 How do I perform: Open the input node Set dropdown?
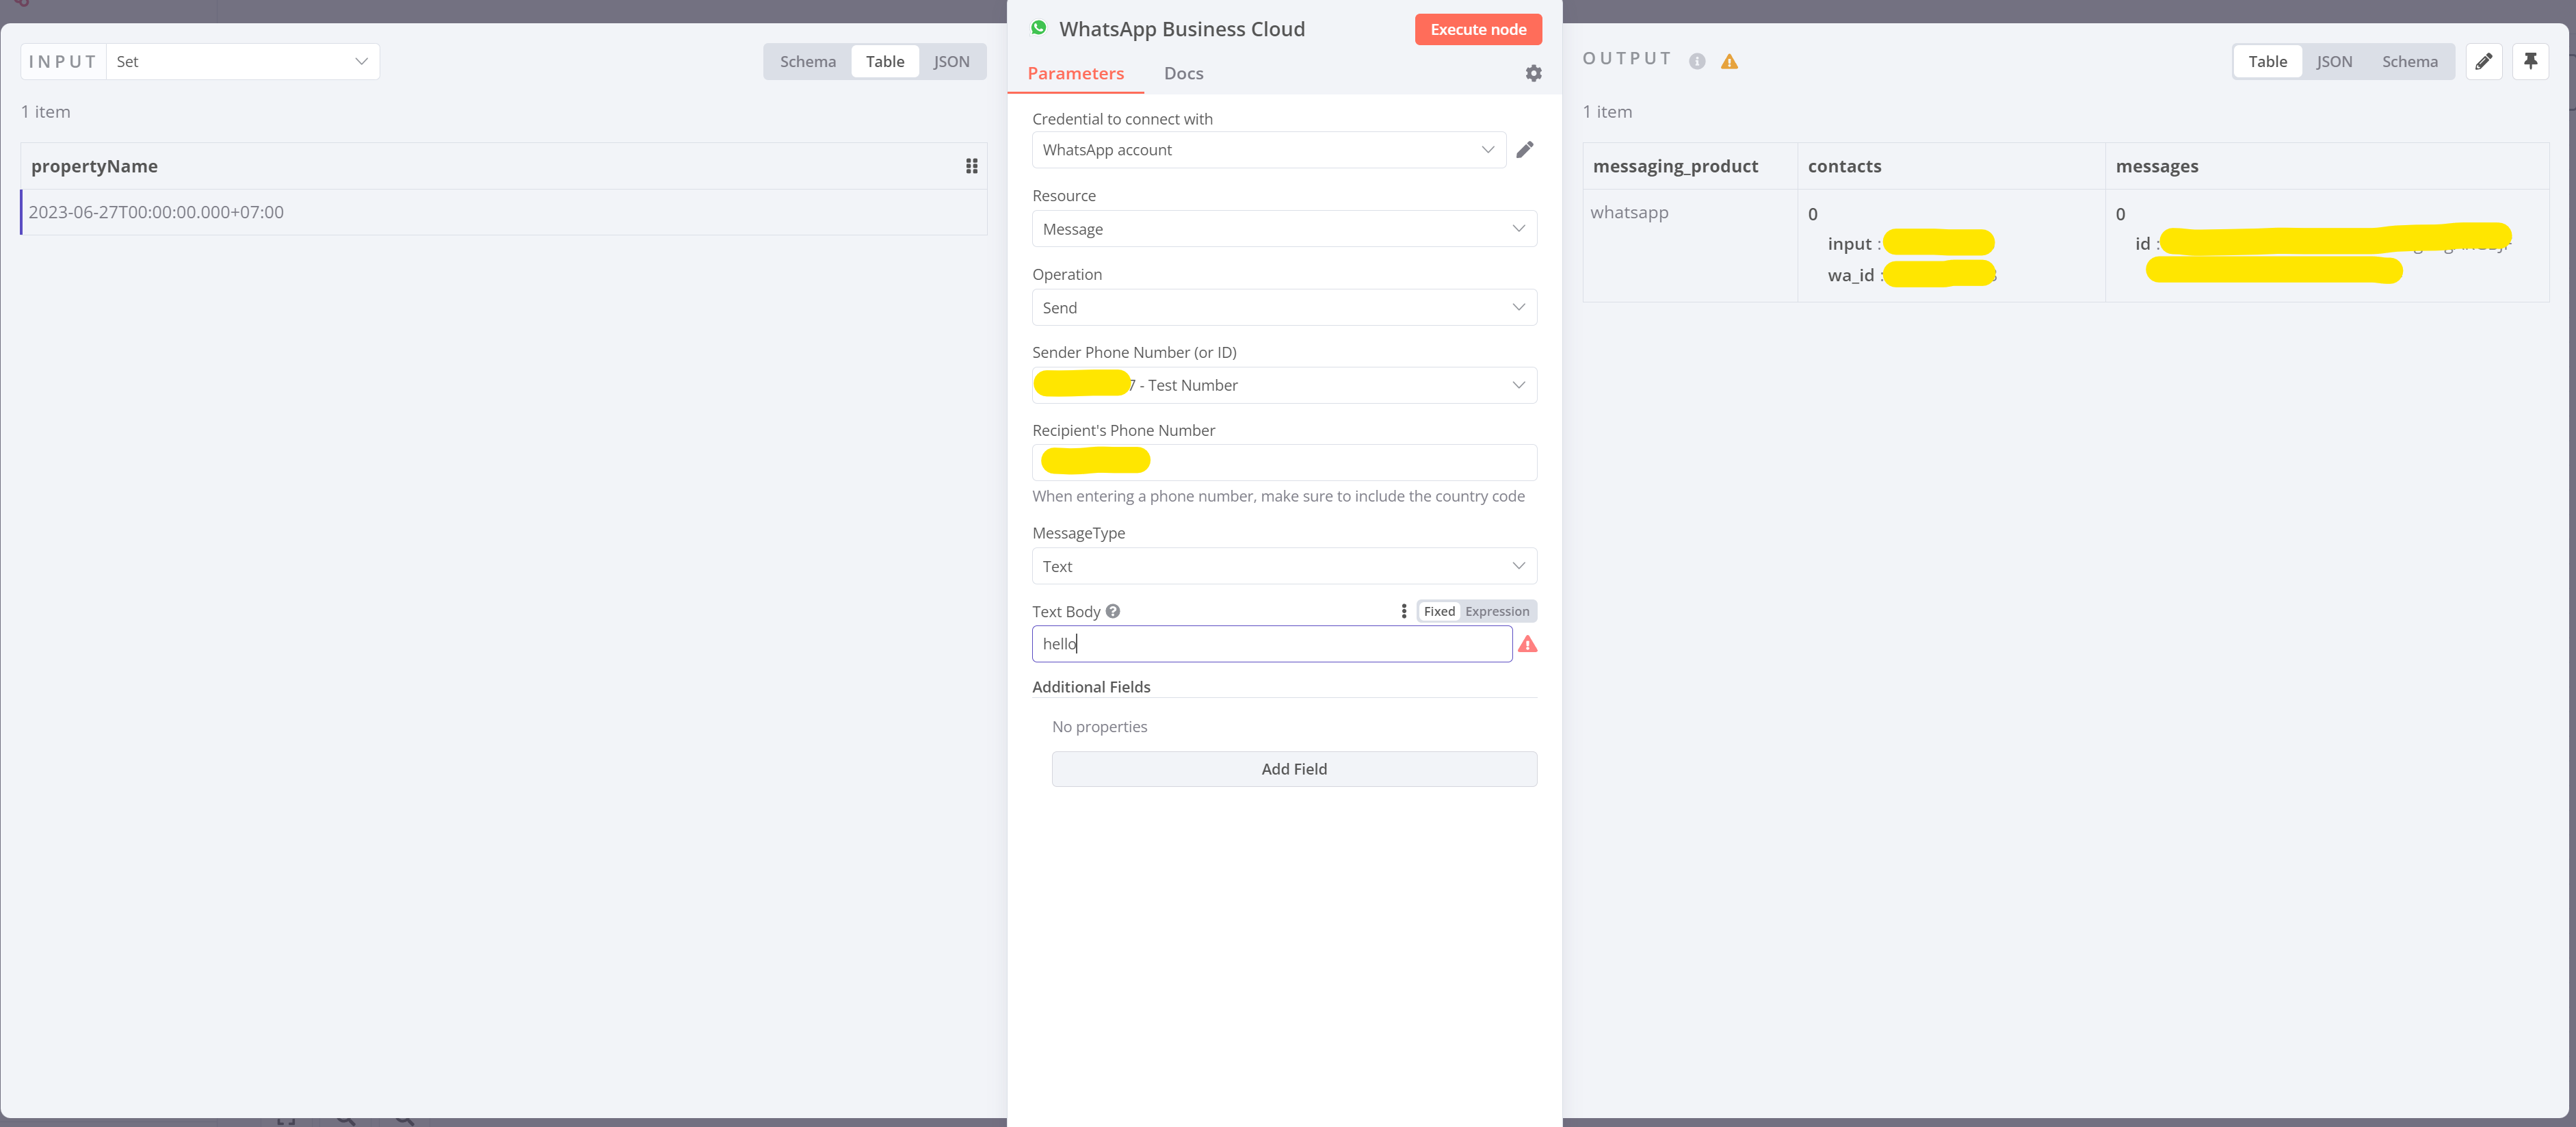point(243,61)
